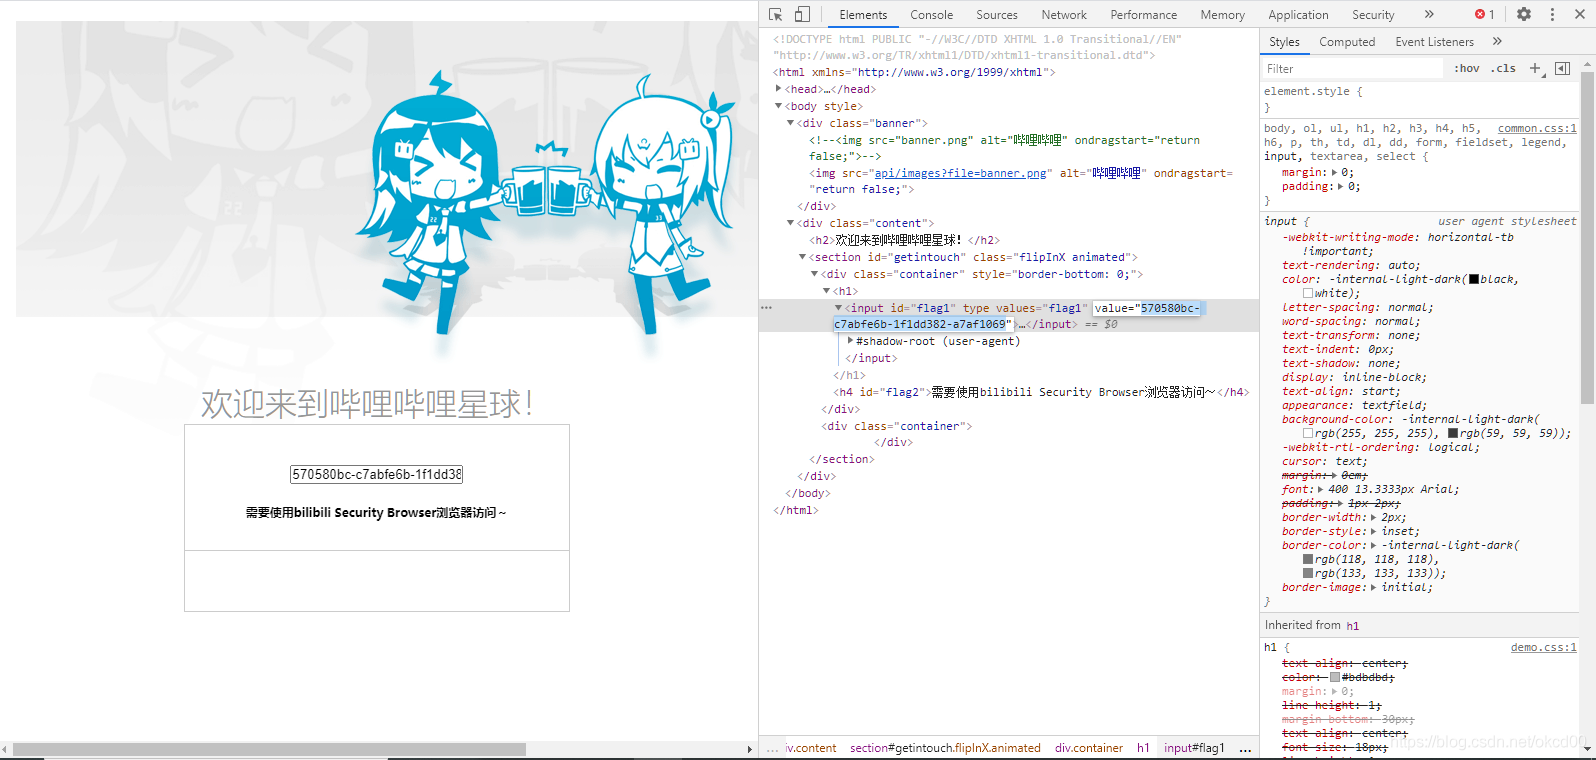Show more Styles sidebar tabs chevron
This screenshot has height=760, width=1596.
[1497, 41]
